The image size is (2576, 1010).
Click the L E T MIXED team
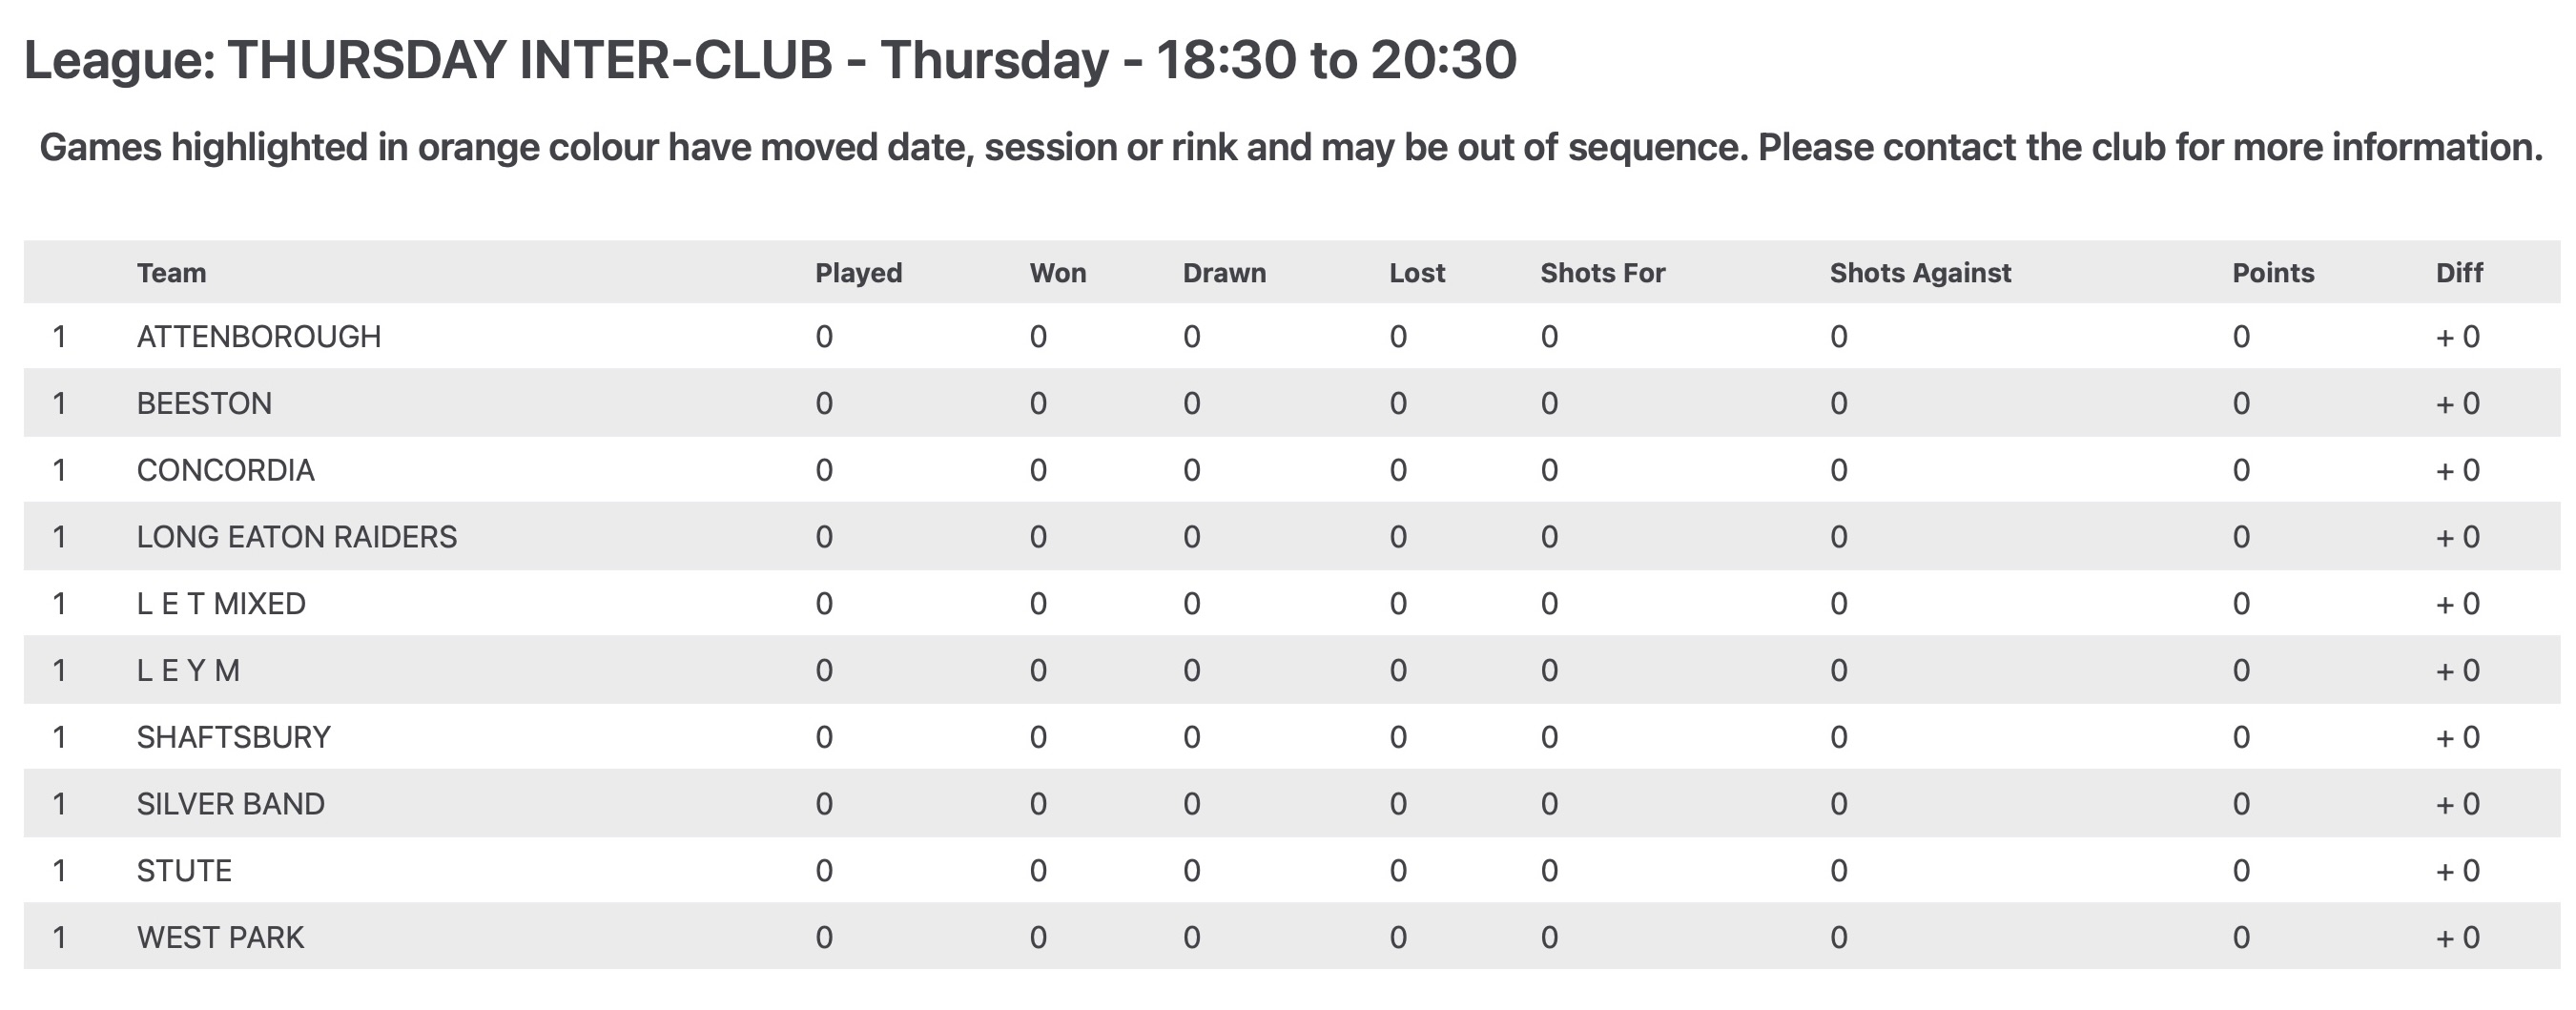tap(221, 604)
